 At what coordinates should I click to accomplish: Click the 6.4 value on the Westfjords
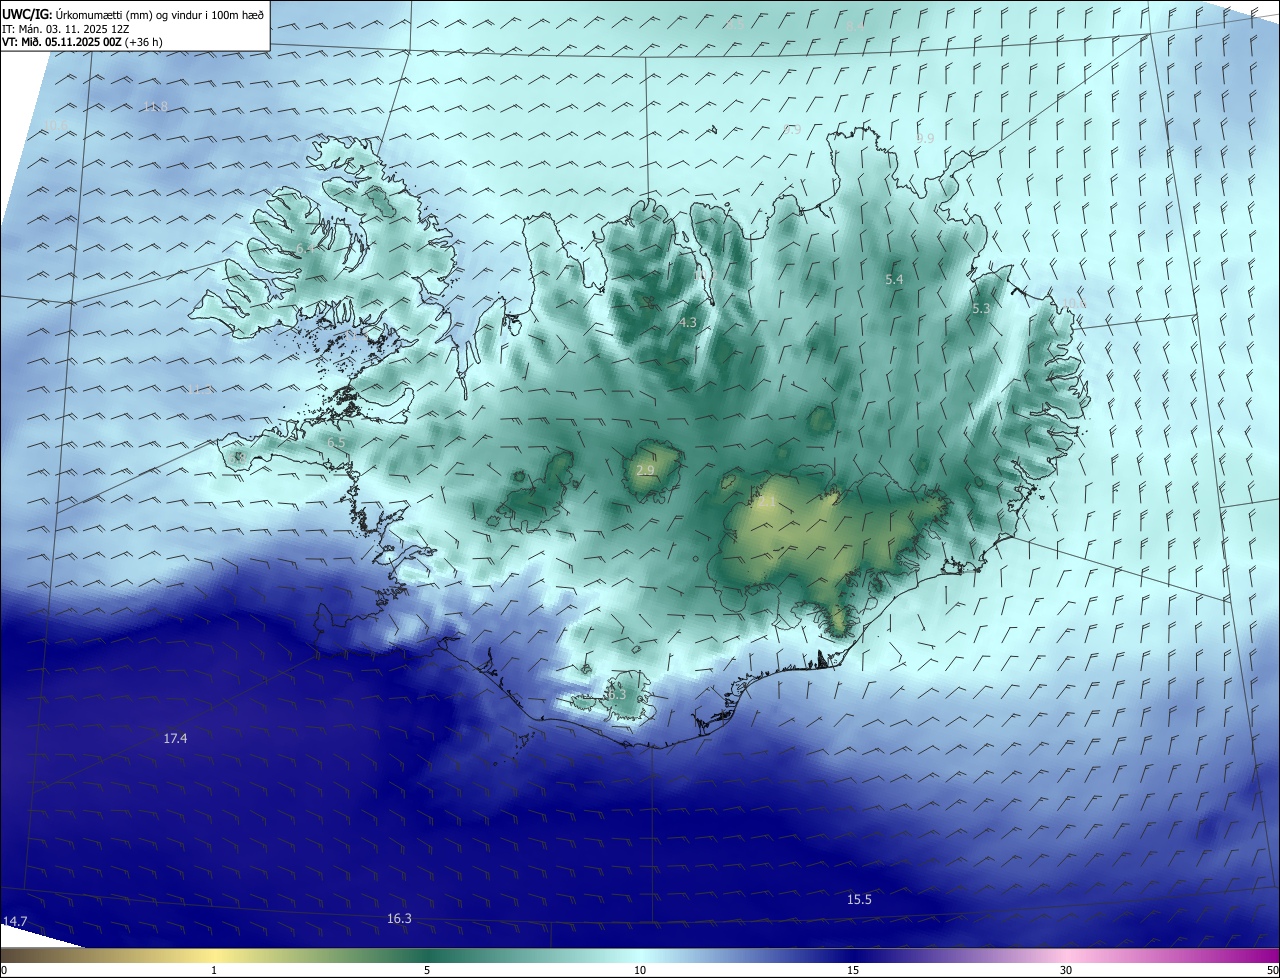304,248
